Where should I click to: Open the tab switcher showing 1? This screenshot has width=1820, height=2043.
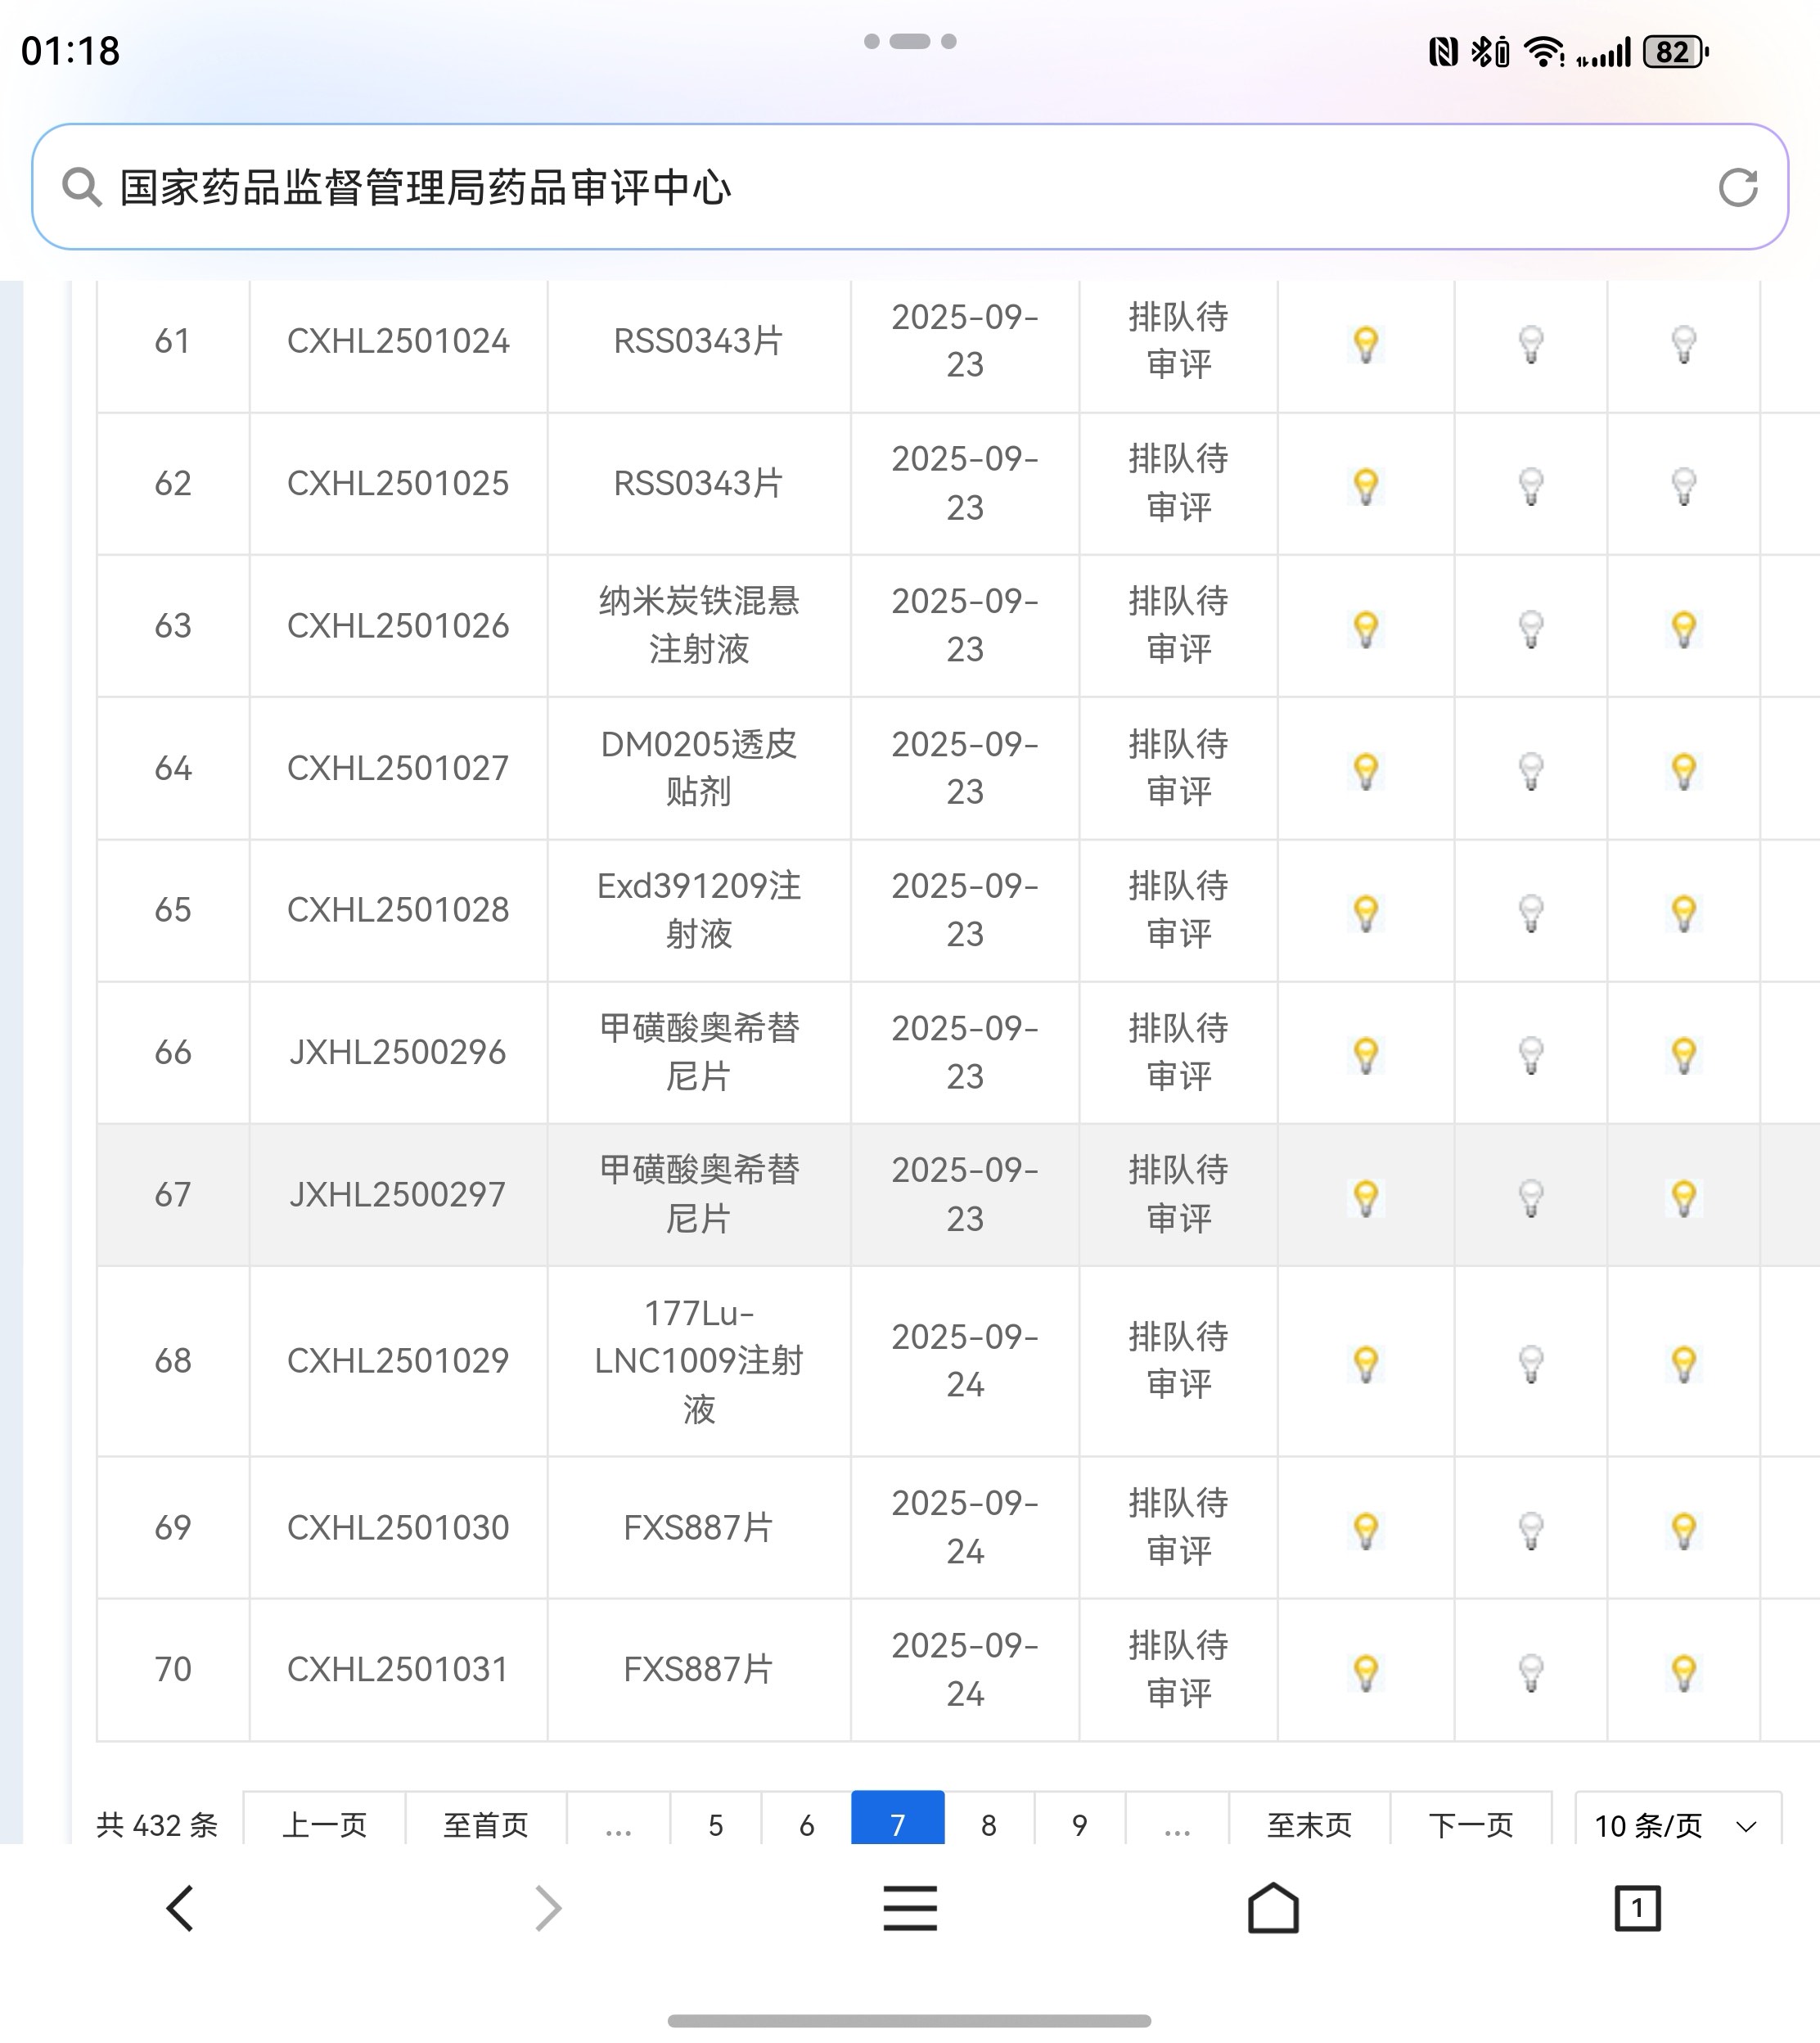(x=1636, y=1908)
